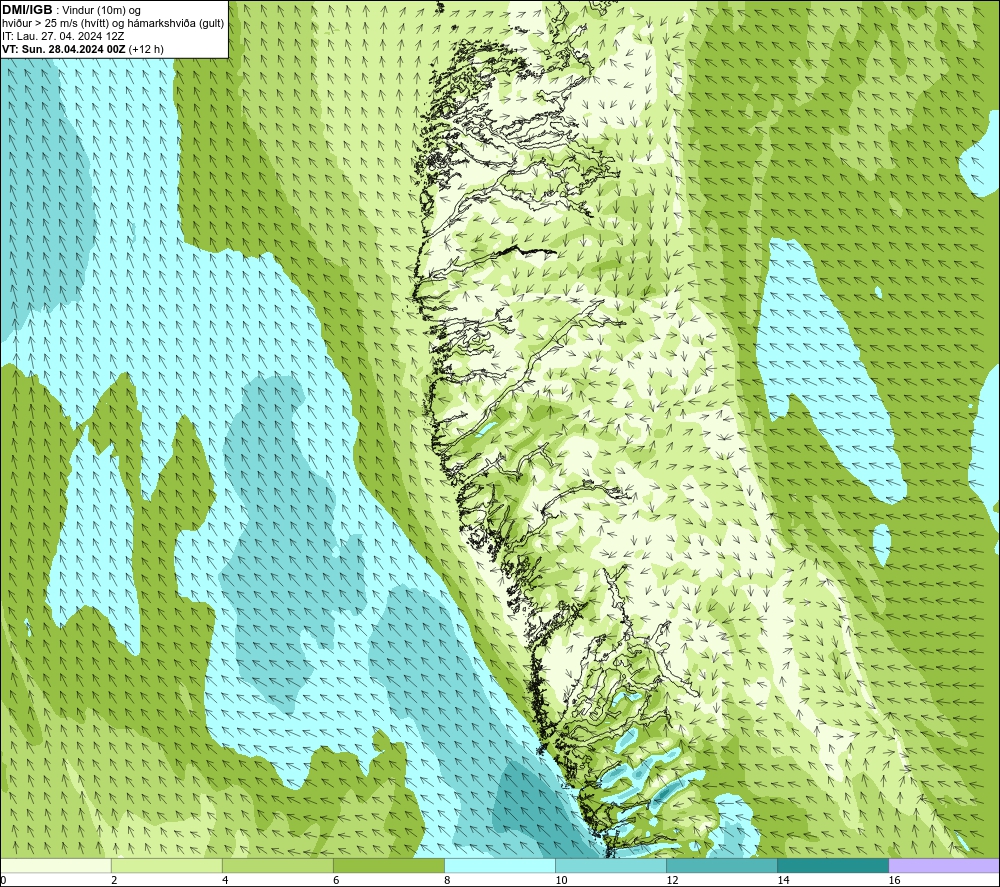Click the '(+12 h)' forecast offset text
This screenshot has height=887, width=1000.
coord(146,49)
